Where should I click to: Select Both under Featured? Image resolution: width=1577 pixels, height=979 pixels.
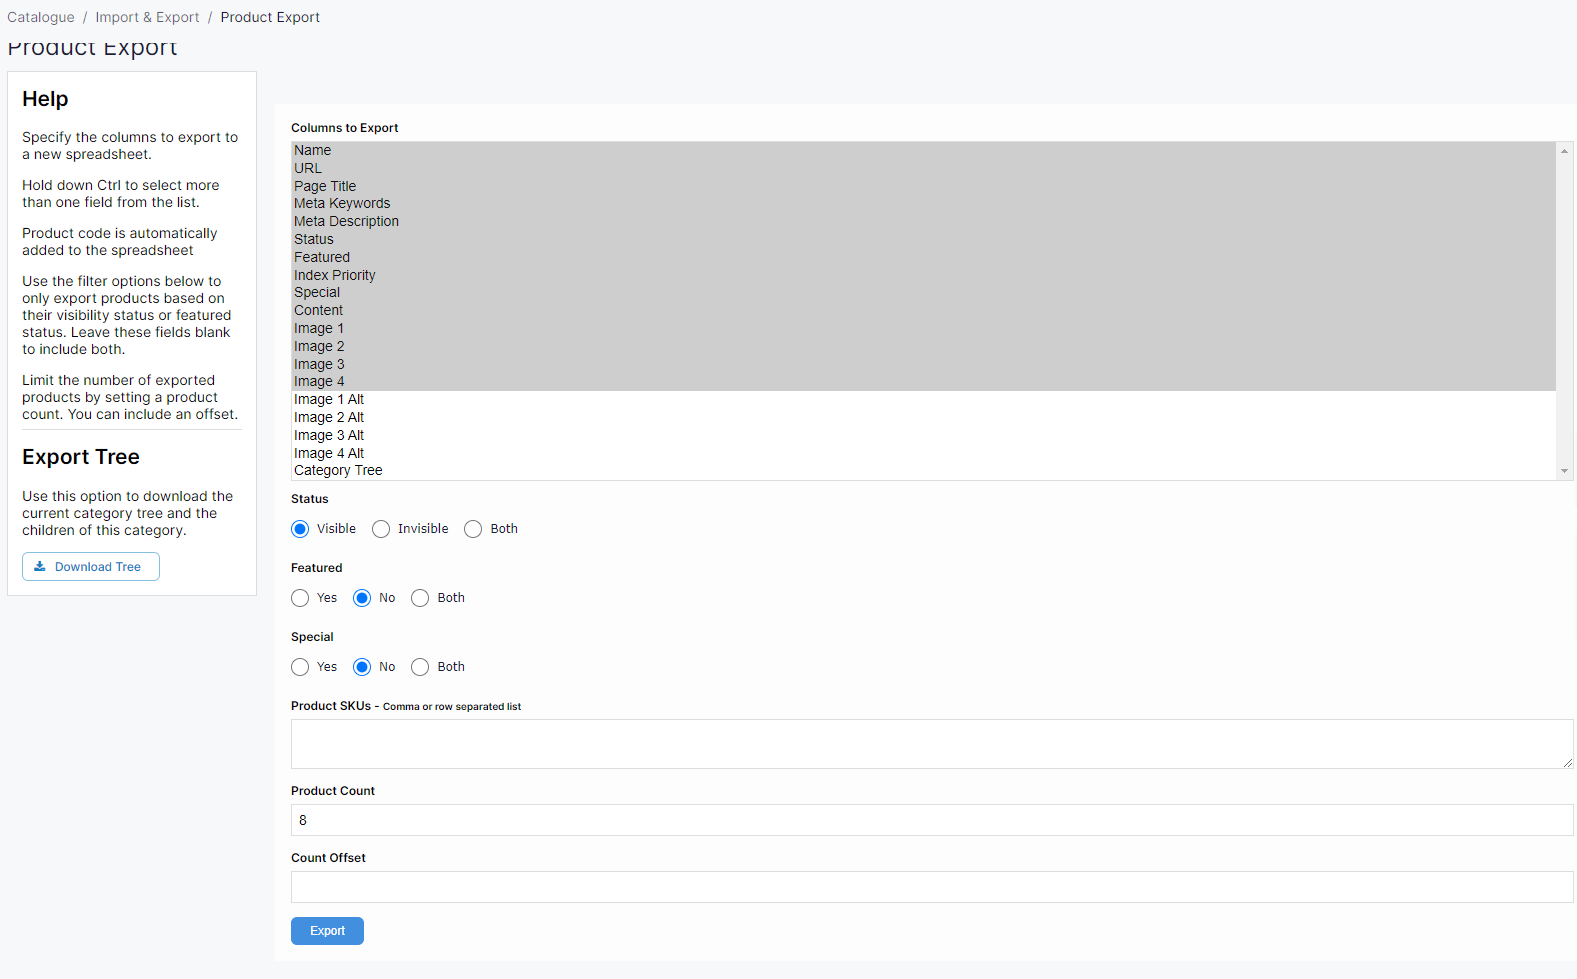pyautogui.click(x=420, y=598)
